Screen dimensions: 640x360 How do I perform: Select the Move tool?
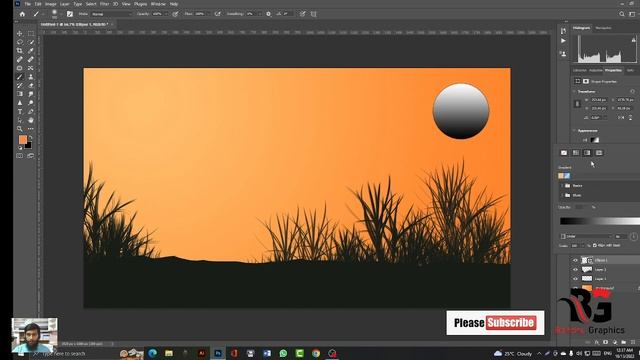click(20, 33)
